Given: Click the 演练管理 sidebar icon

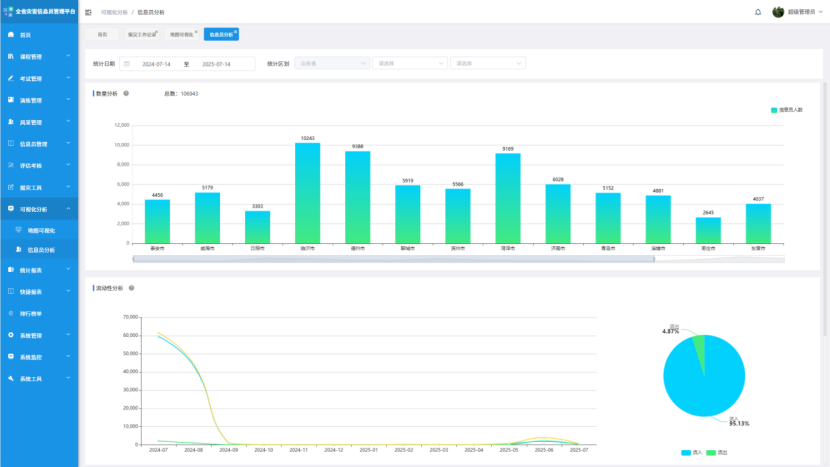Looking at the screenshot, I should (11, 100).
